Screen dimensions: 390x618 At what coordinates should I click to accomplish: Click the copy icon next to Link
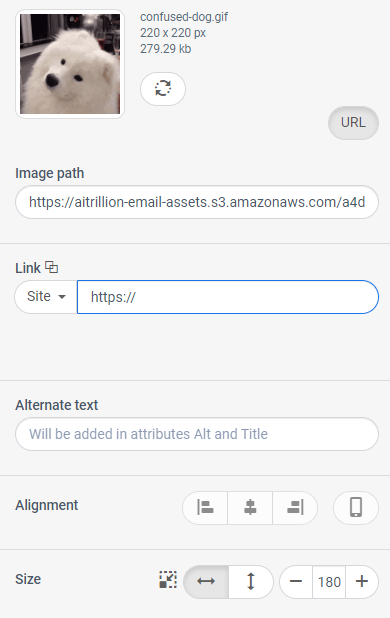tap(51, 267)
